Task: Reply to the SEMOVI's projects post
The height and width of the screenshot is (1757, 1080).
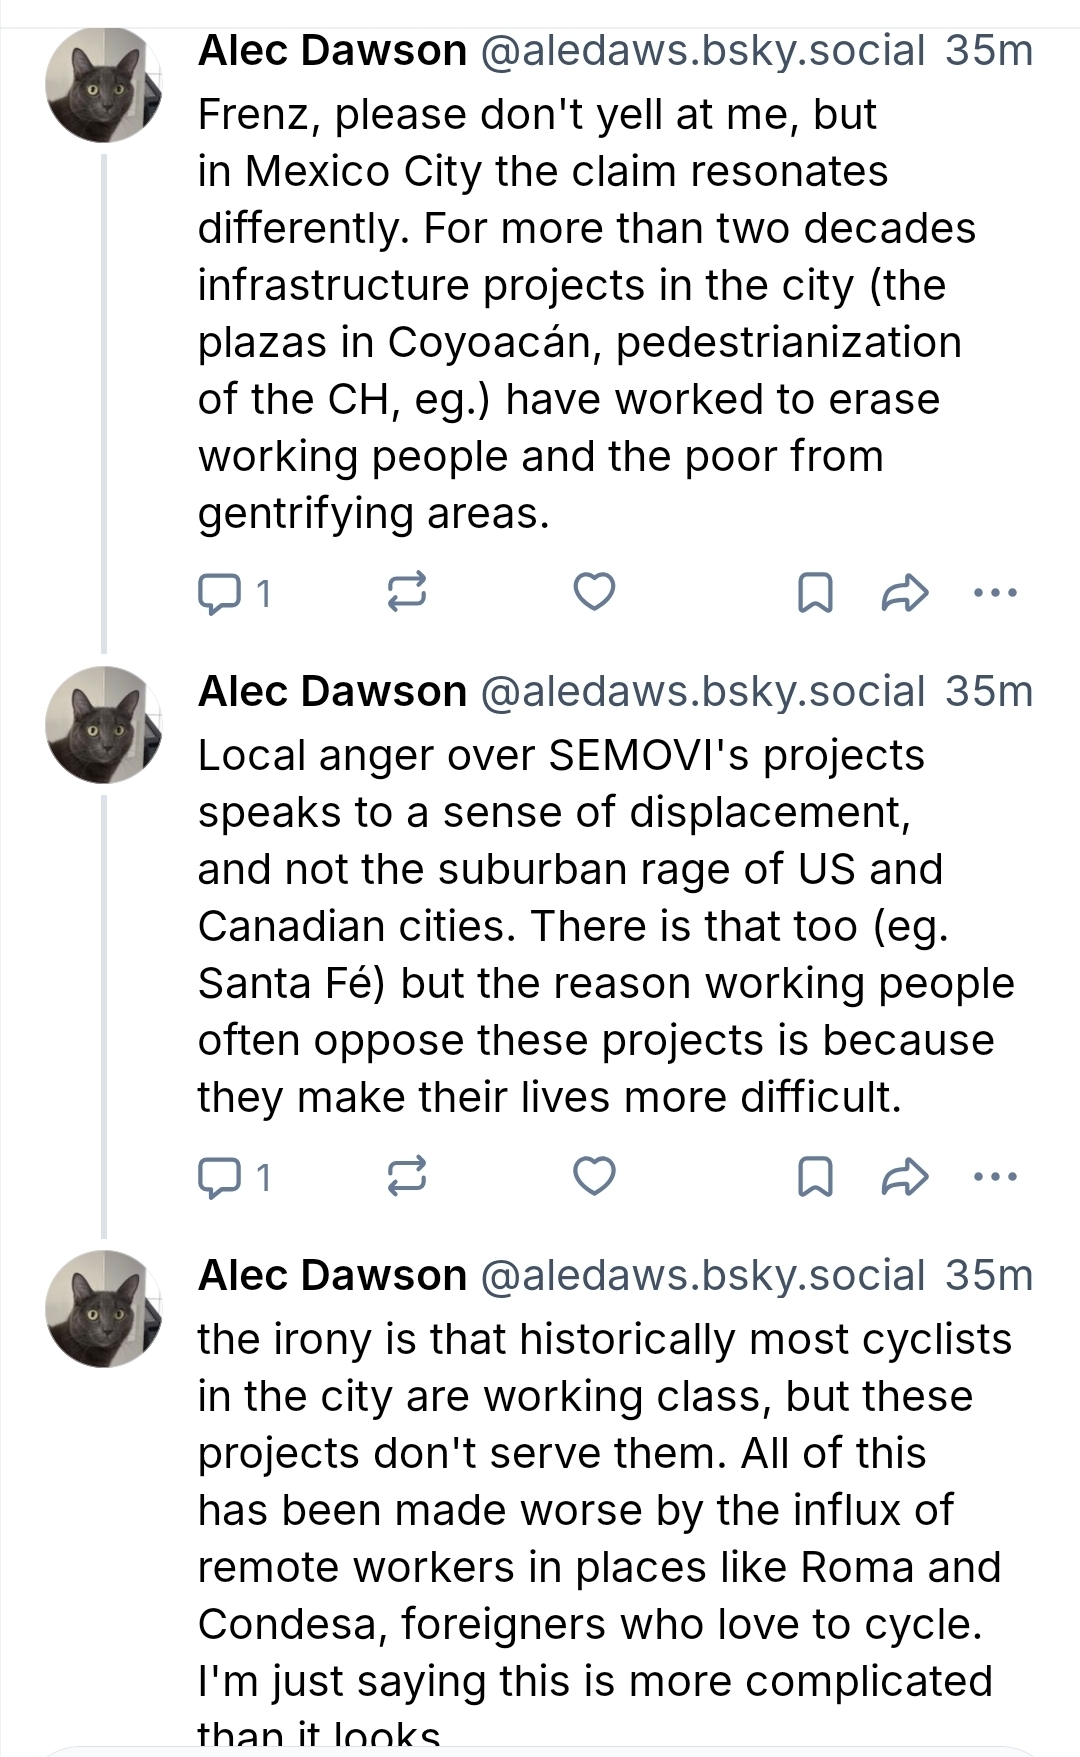Action: [x=219, y=1177]
